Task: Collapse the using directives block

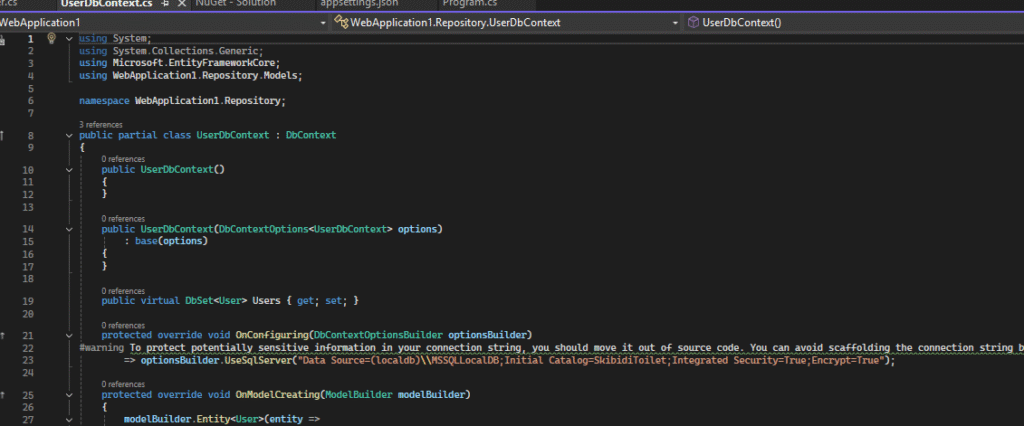Action: coord(68,39)
